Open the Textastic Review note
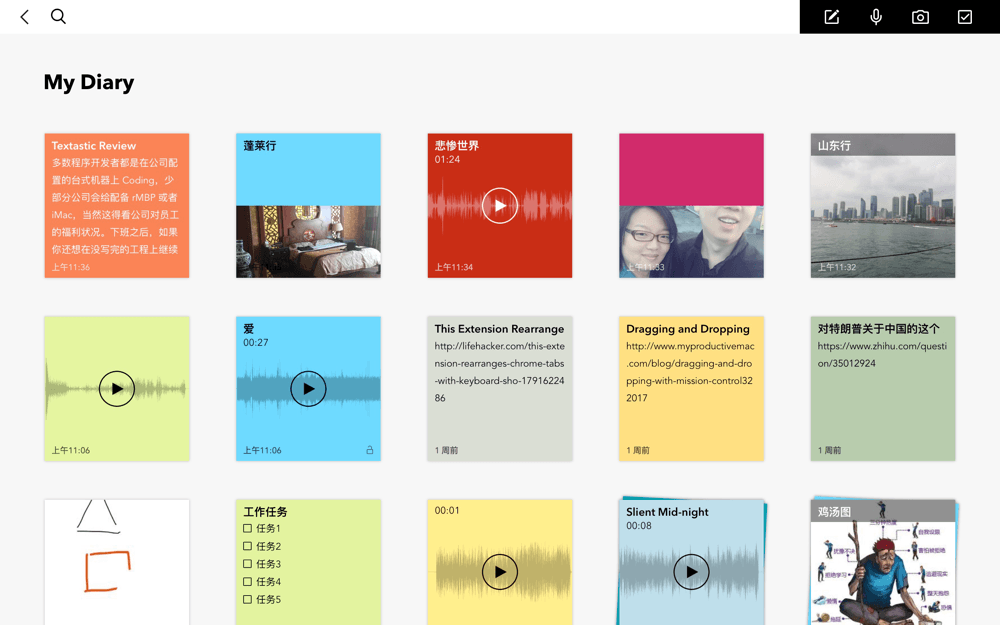The image size is (1000, 625). (x=117, y=206)
